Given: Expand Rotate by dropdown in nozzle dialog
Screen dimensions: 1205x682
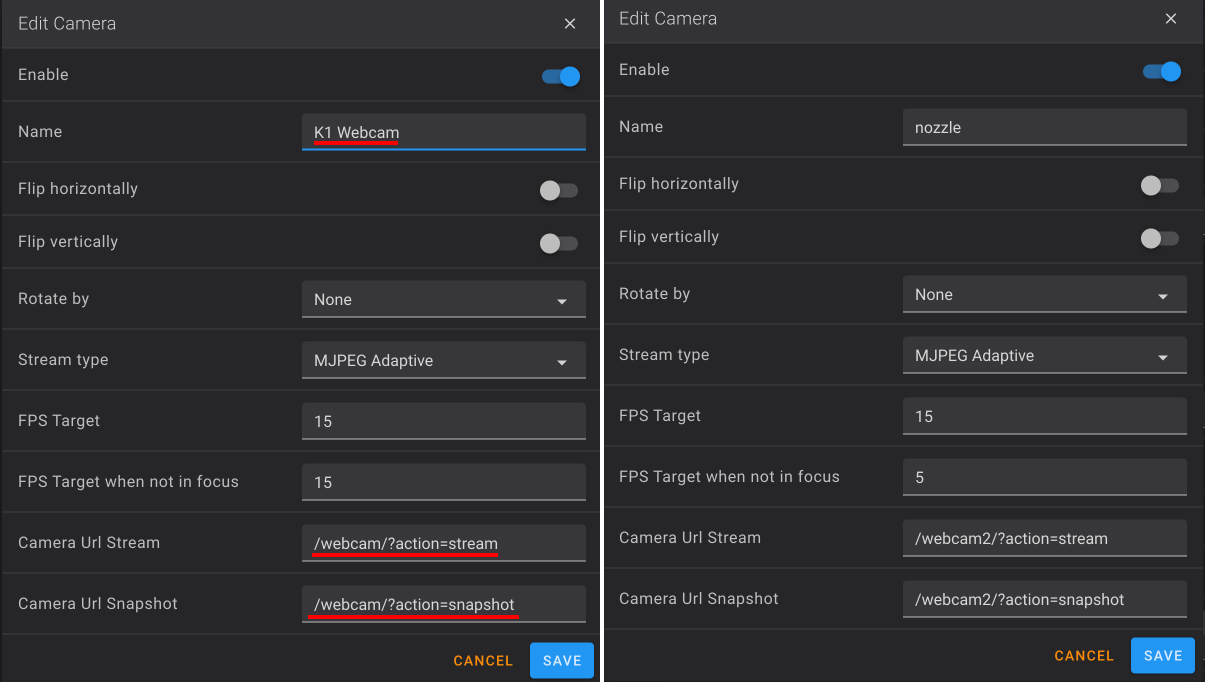Looking at the screenshot, I should click(1045, 295).
